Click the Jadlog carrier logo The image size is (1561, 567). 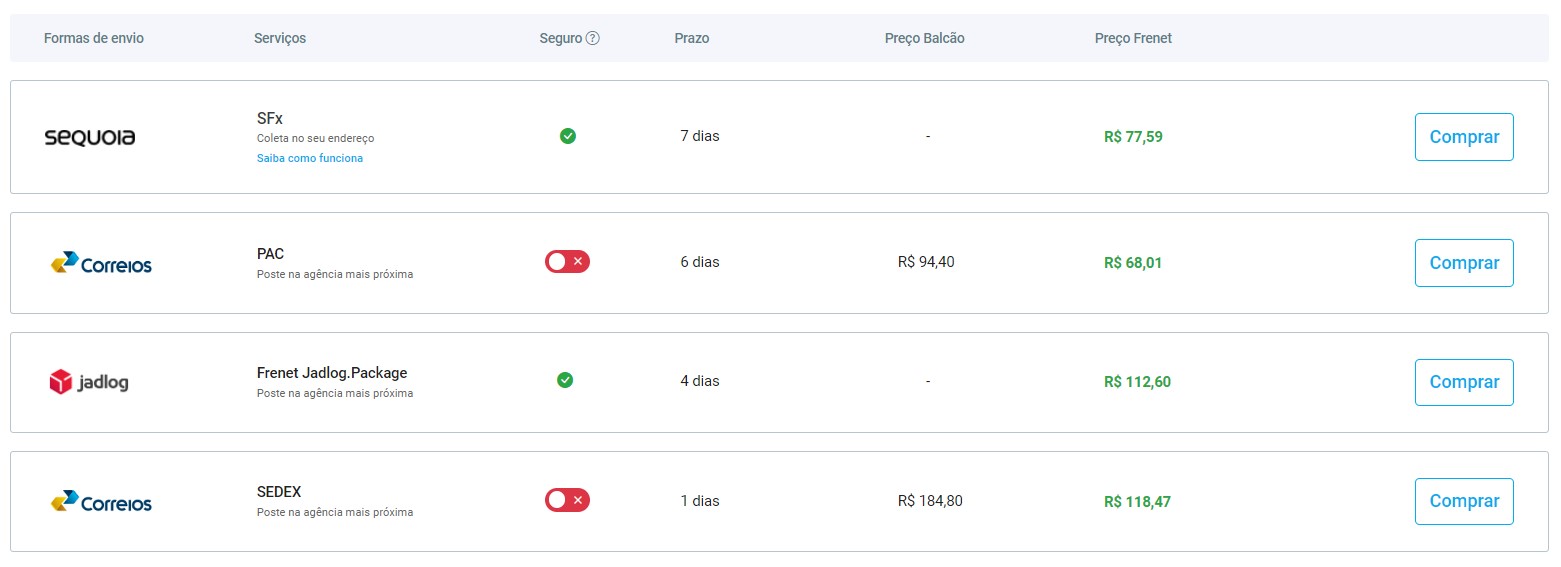(x=89, y=382)
